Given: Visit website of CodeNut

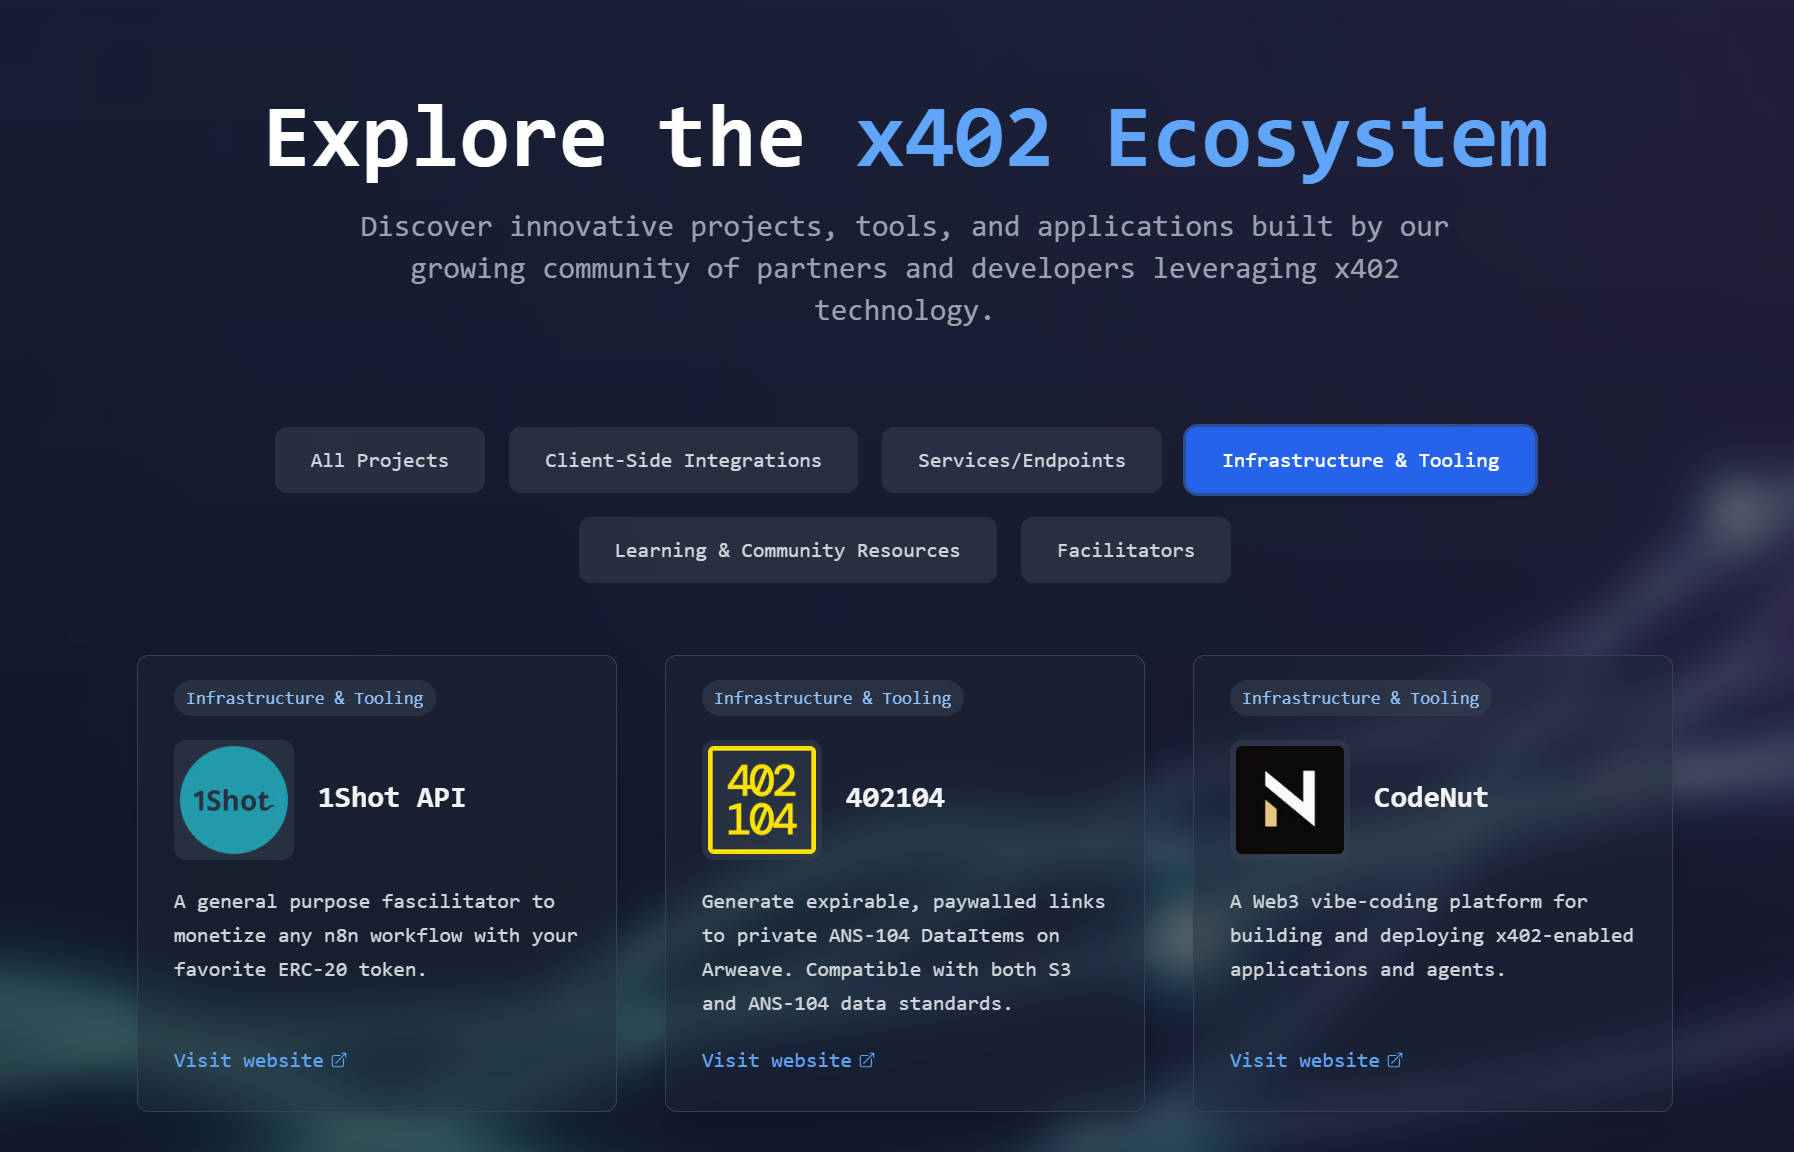Looking at the screenshot, I should (1316, 1060).
